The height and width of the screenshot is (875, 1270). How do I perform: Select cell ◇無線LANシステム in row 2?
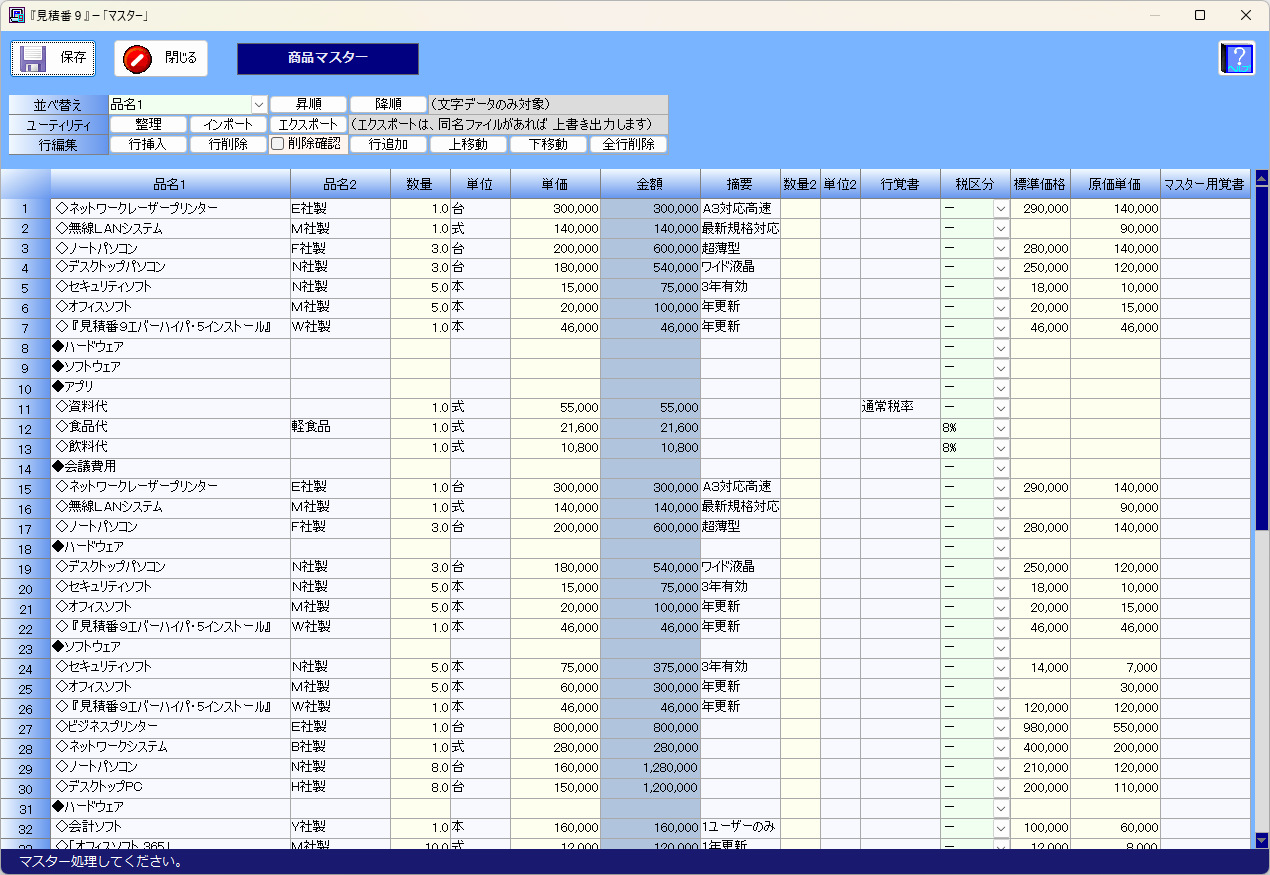click(x=170, y=228)
